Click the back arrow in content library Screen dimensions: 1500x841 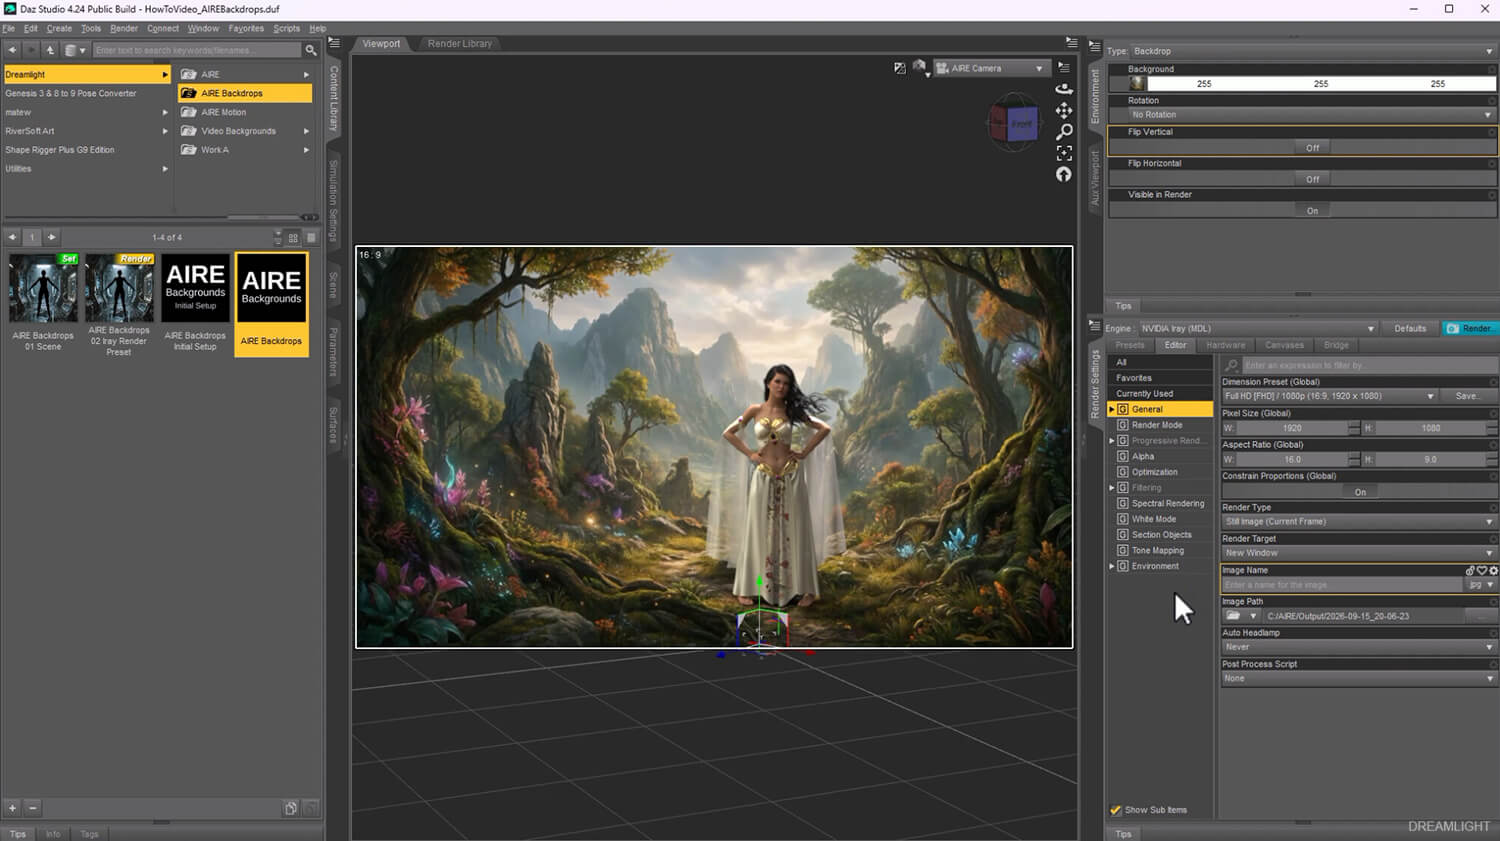(x=12, y=50)
